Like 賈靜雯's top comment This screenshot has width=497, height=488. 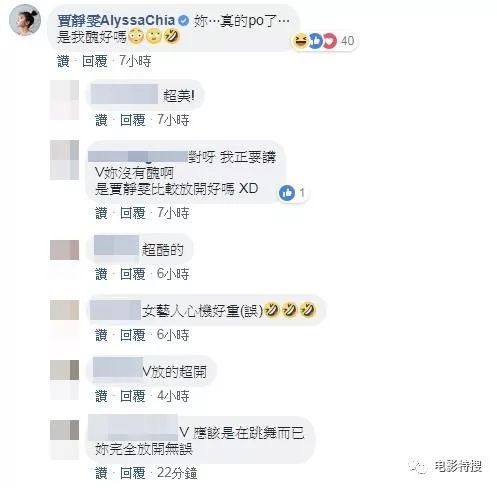[63, 61]
